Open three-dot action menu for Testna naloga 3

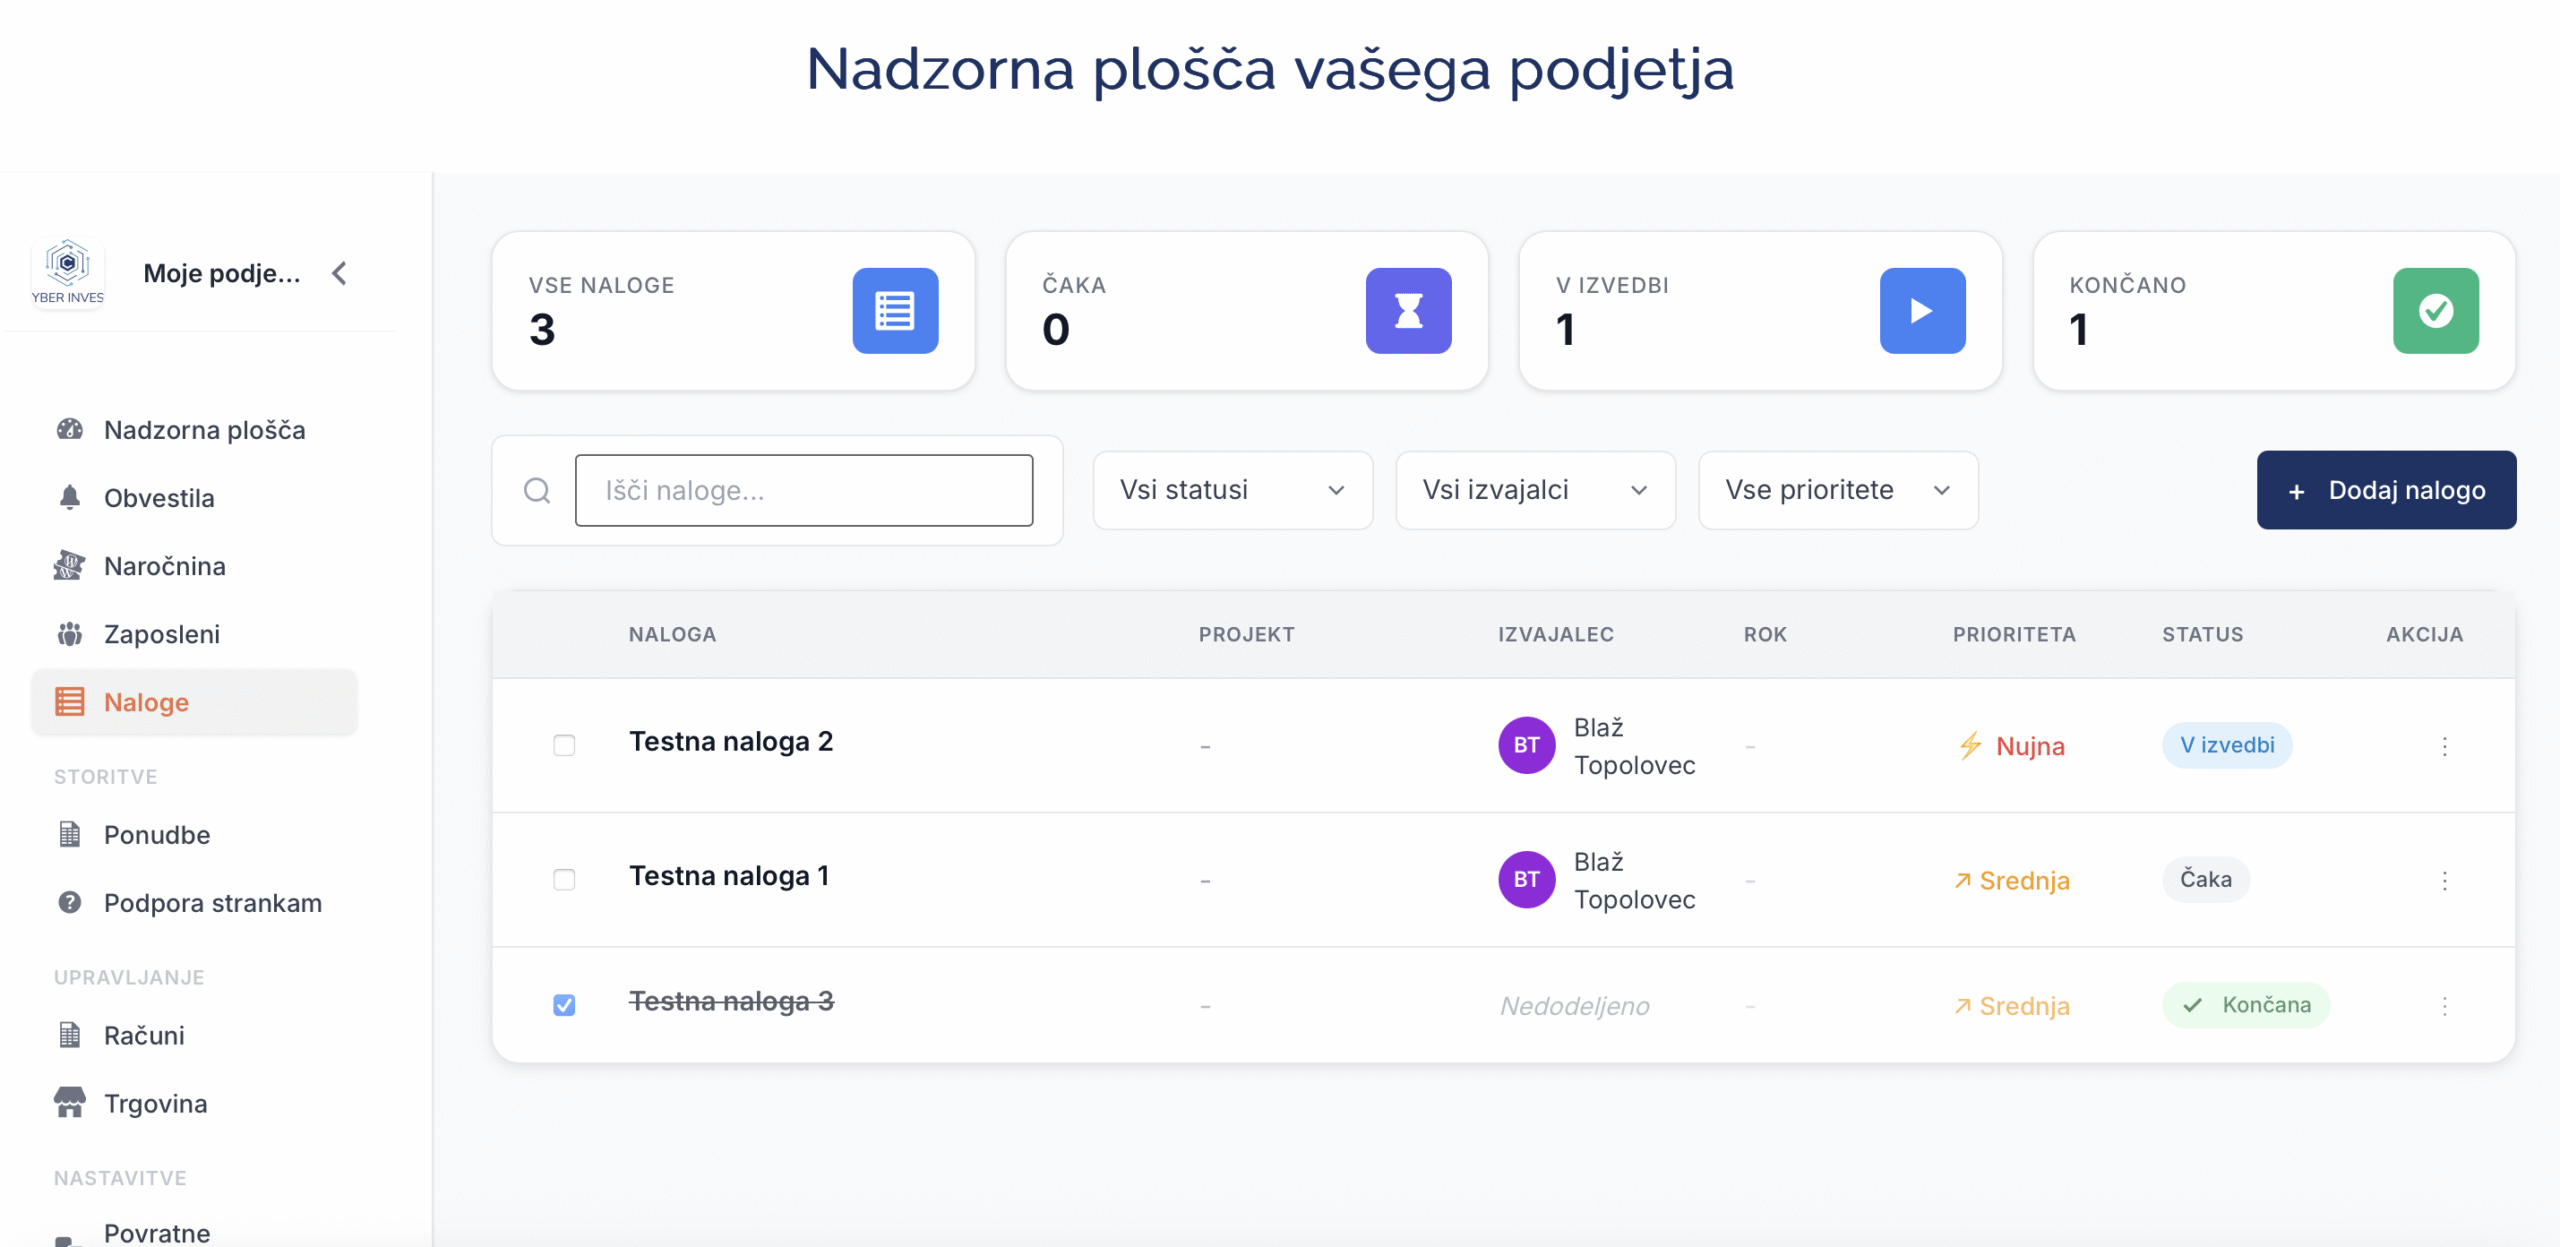[x=2444, y=1006]
